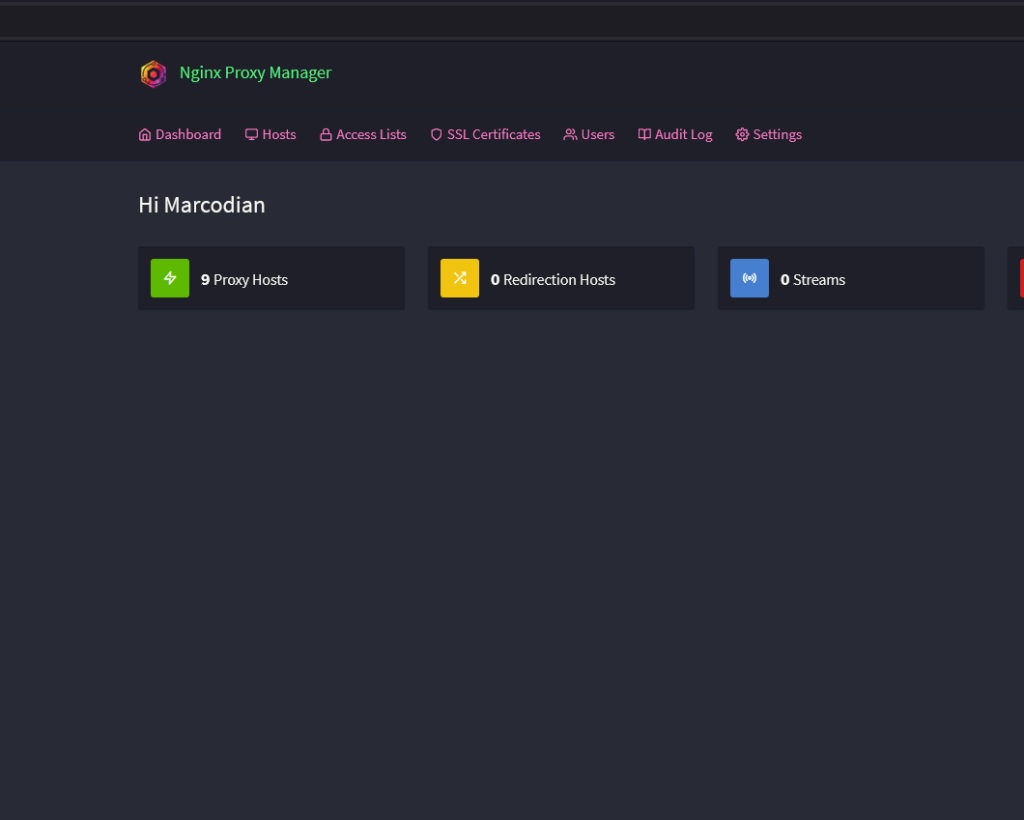View the Audit Log
This screenshot has width=1024, height=820.
[x=683, y=135]
